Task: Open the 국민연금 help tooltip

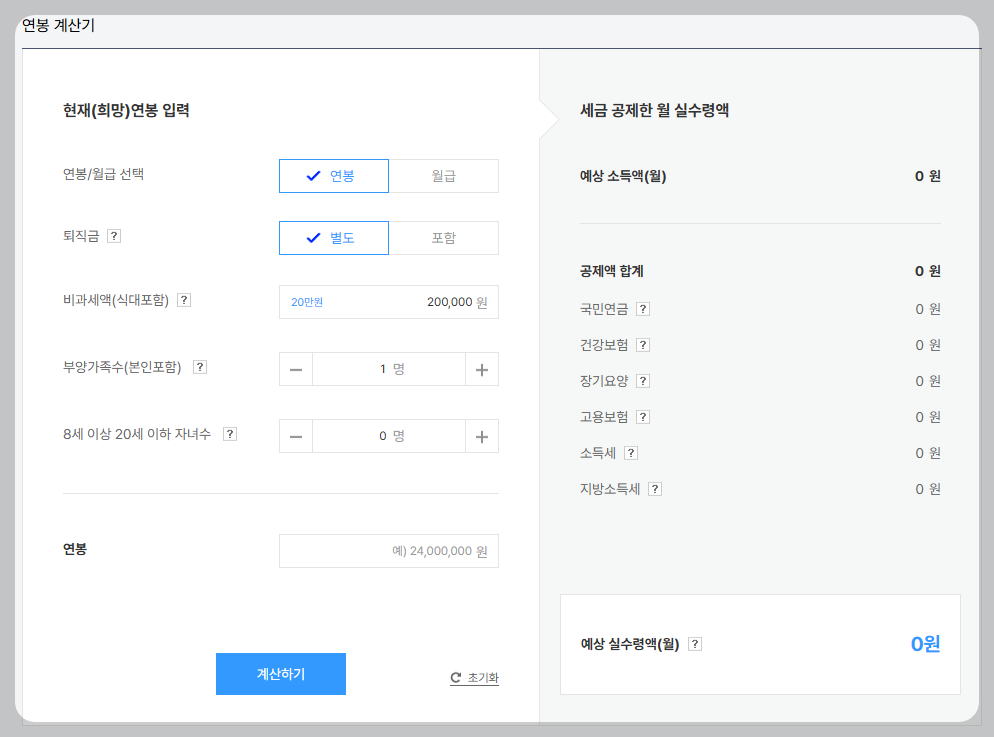Action: [x=641, y=310]
